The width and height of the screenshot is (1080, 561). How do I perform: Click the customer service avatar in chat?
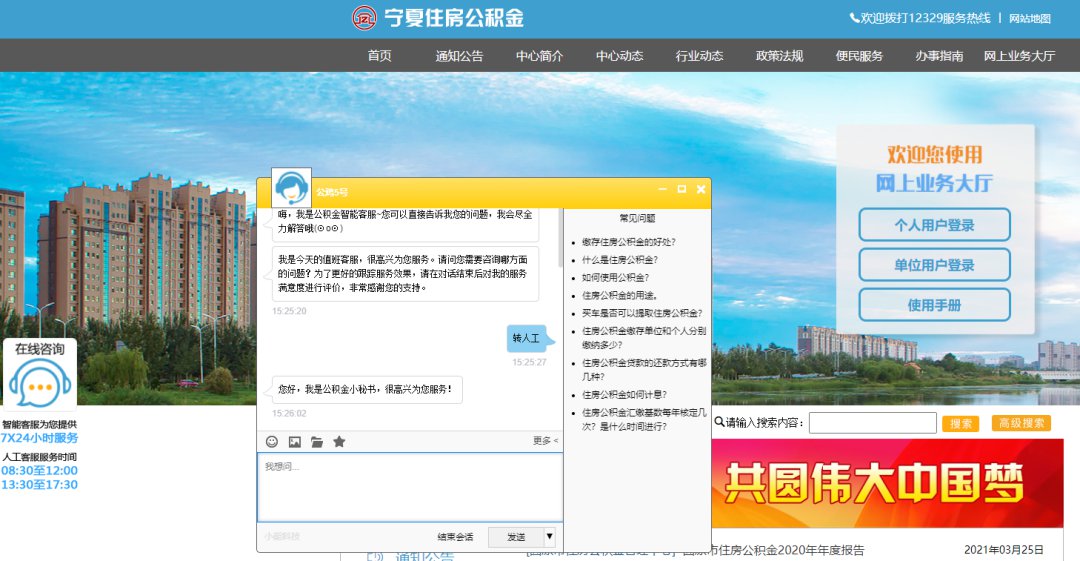coord(291,188)
